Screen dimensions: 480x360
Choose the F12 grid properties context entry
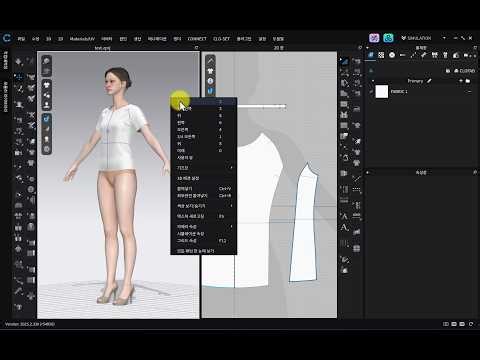pos(204,241)
